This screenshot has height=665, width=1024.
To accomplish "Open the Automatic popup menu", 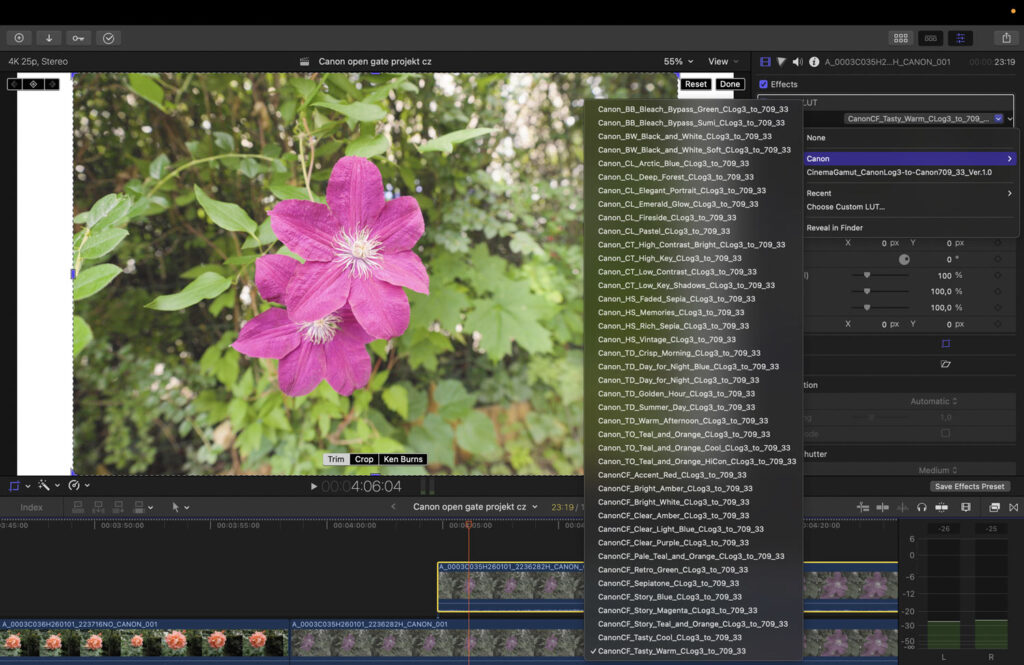I will pos(934,401).
